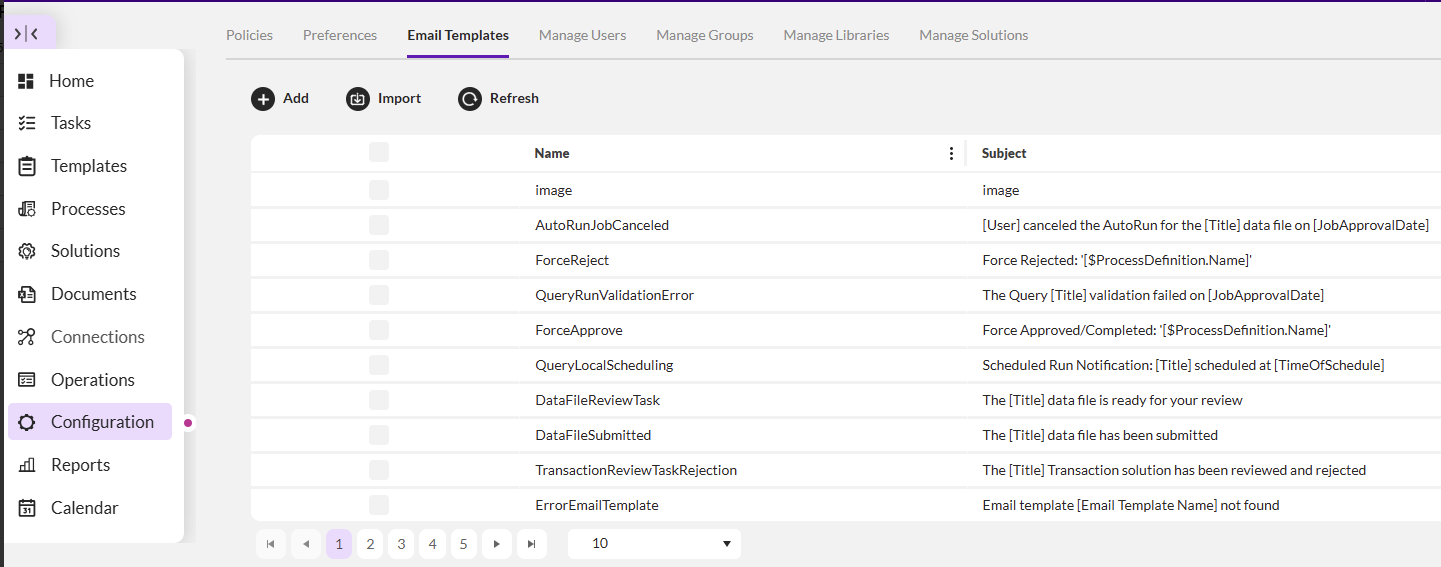Image resolution: width=1441 pixels, height=567 pixels.
Task: Go to Manage Libraries tab
Action: [x=836, y=35]
